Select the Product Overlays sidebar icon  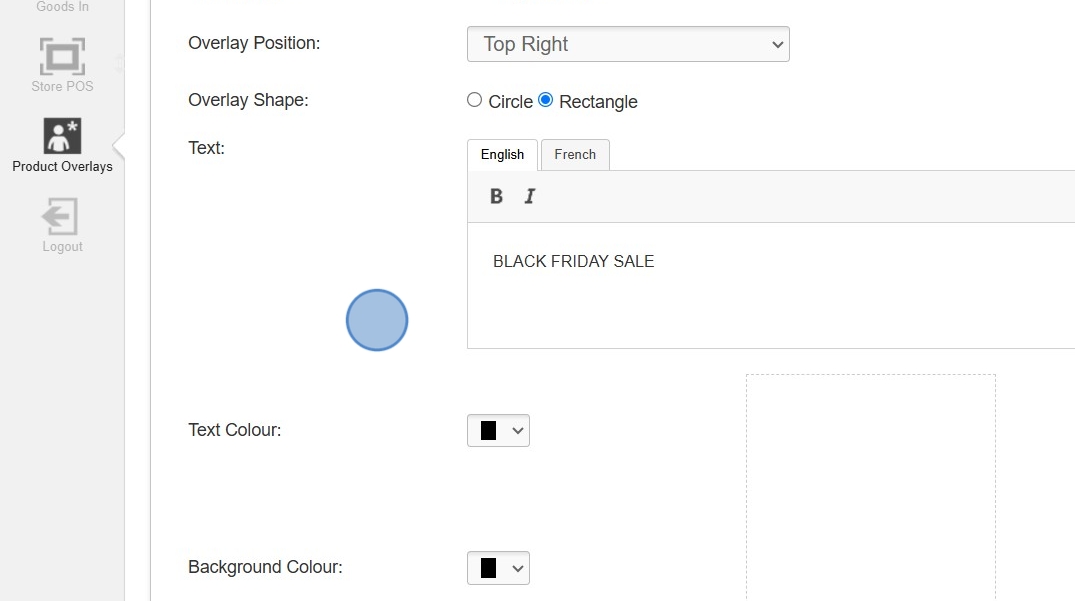tap(62, 136)
